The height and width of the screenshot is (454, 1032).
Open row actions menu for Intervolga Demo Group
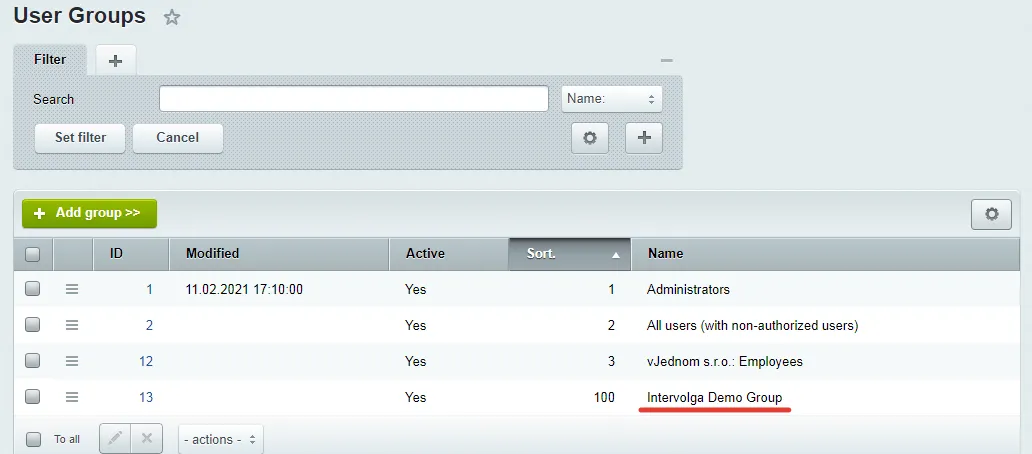72,397
